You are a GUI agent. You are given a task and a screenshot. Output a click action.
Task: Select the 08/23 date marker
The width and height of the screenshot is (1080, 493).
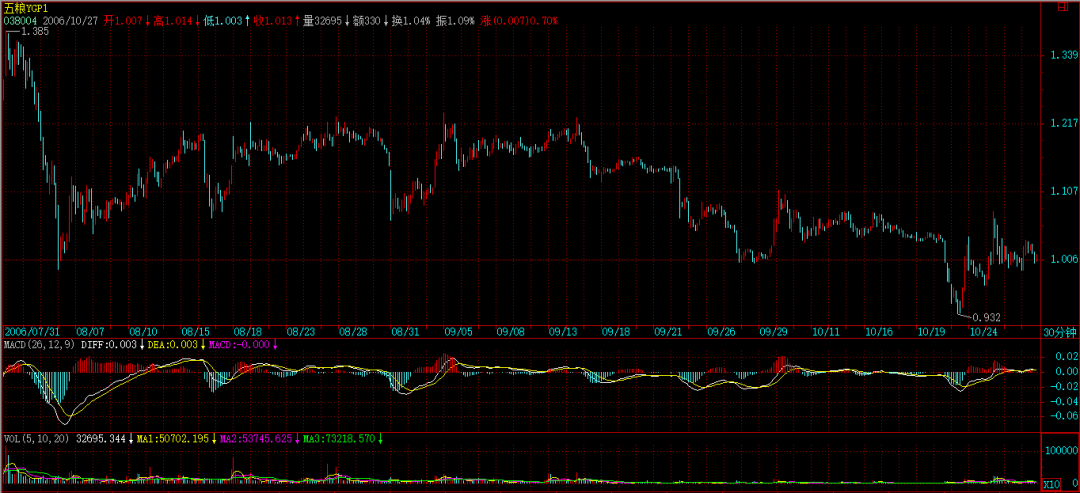coord(301,331)
